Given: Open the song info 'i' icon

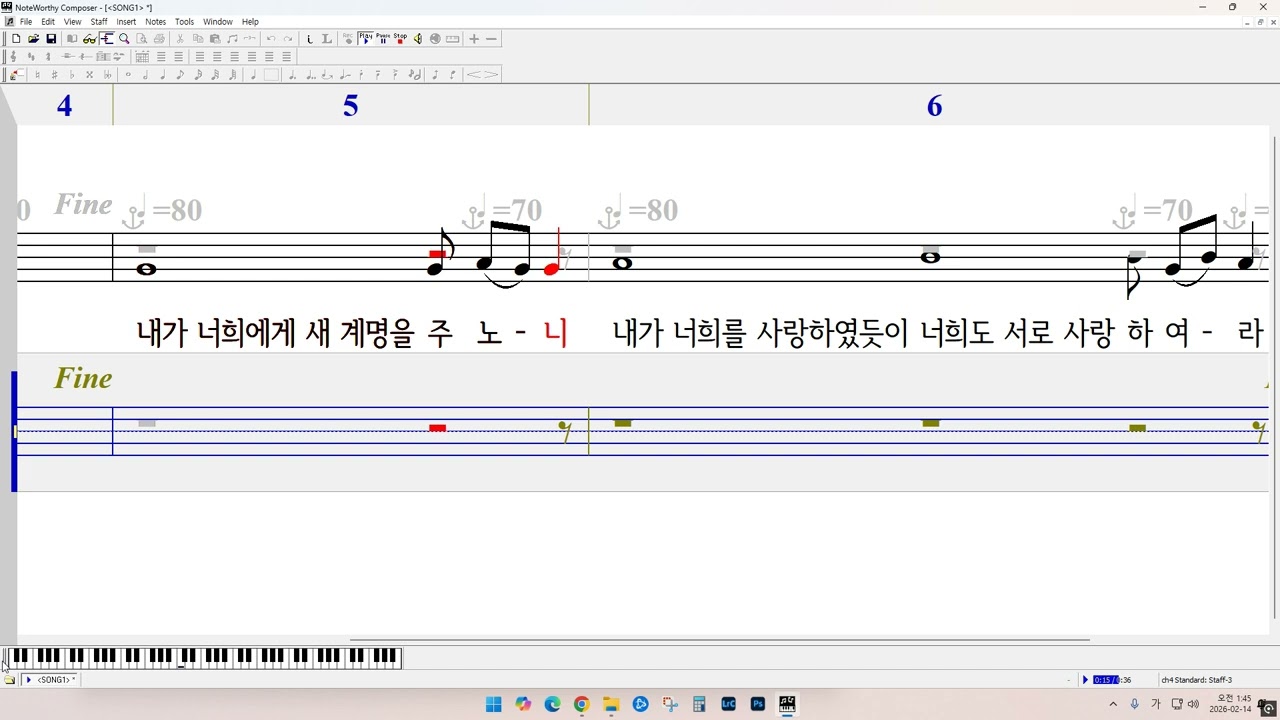Looking at the screenshot, I should 310,39.
